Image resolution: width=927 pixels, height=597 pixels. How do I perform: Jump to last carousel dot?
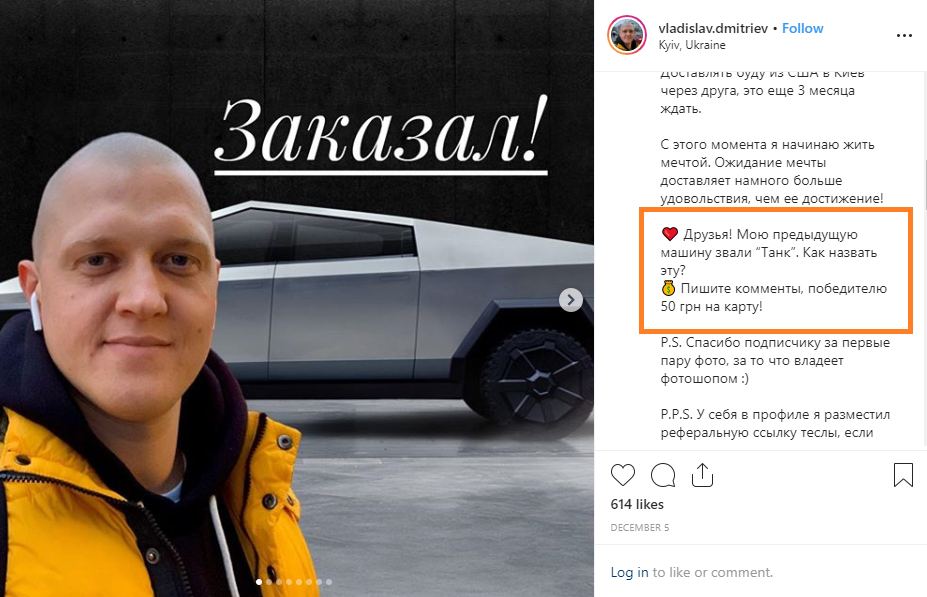tap(329, 582)
